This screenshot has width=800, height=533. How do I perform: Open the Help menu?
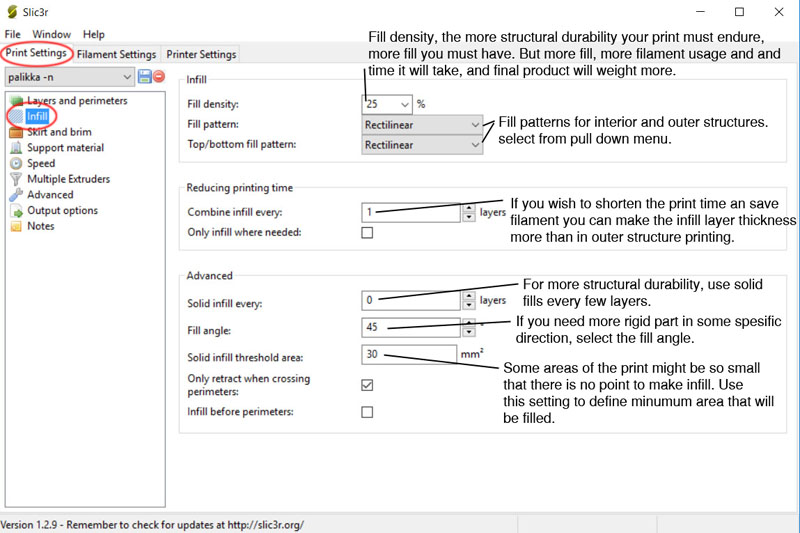click(94, 34)
